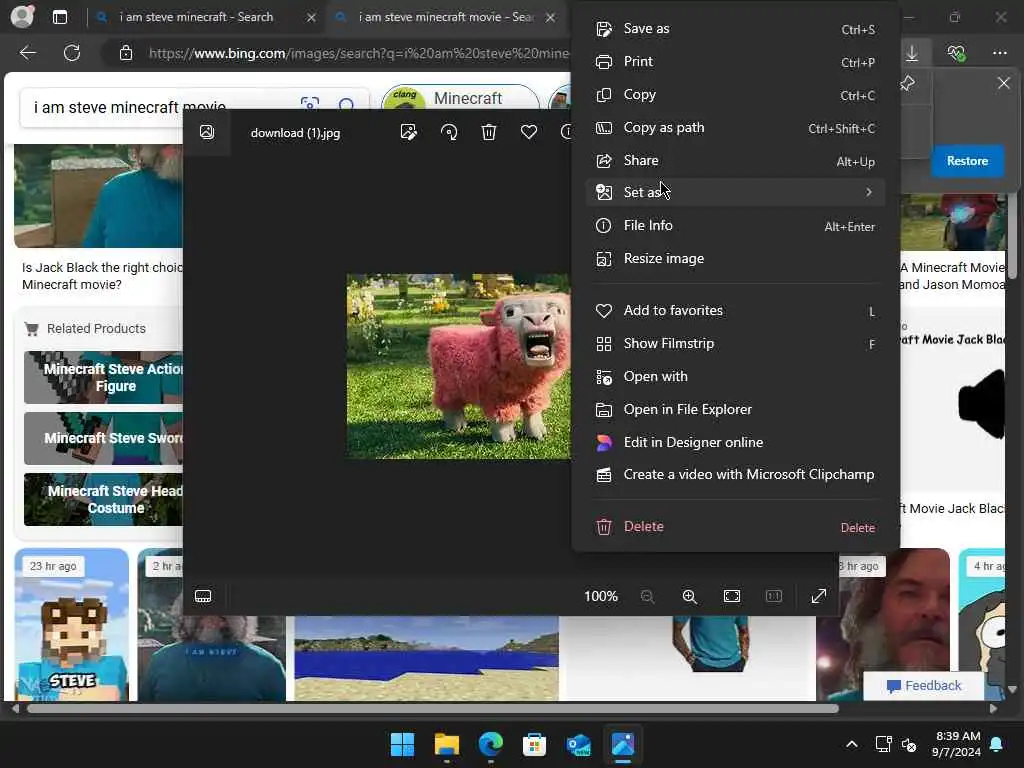Select Open in File Explorer menu item
1024x768 pixels.
735,409
